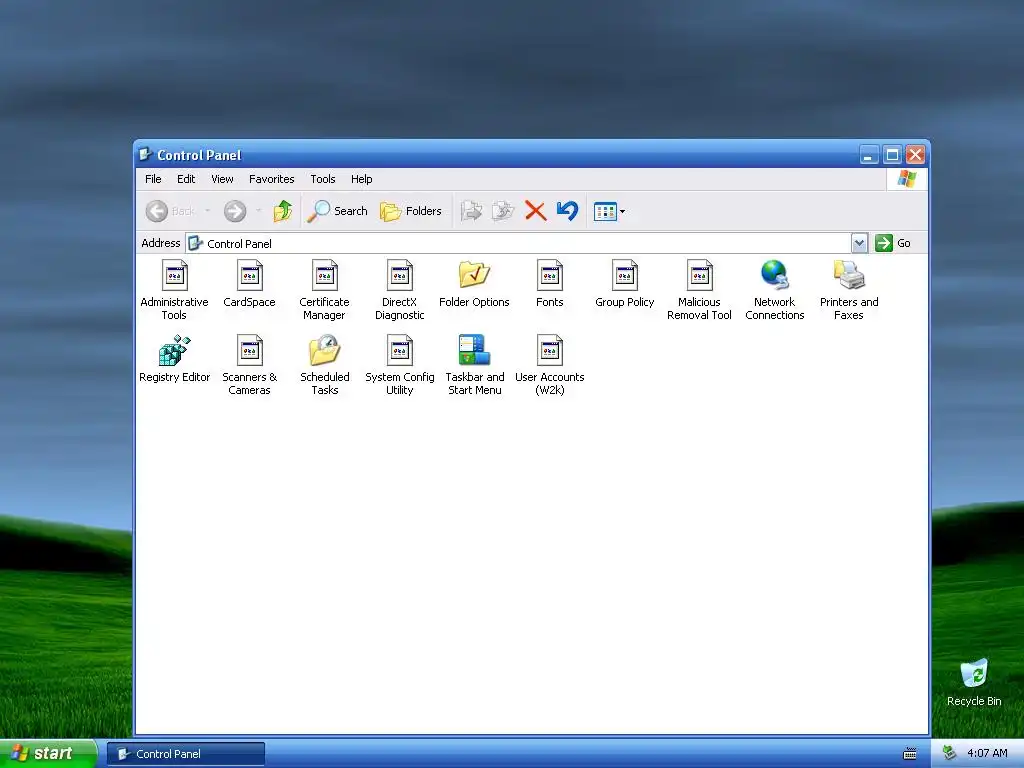Screen dimensions: 1024x768
Task: Open the Printers and Faxes icon
Action: pyautogui.click(x=849, y=275)
